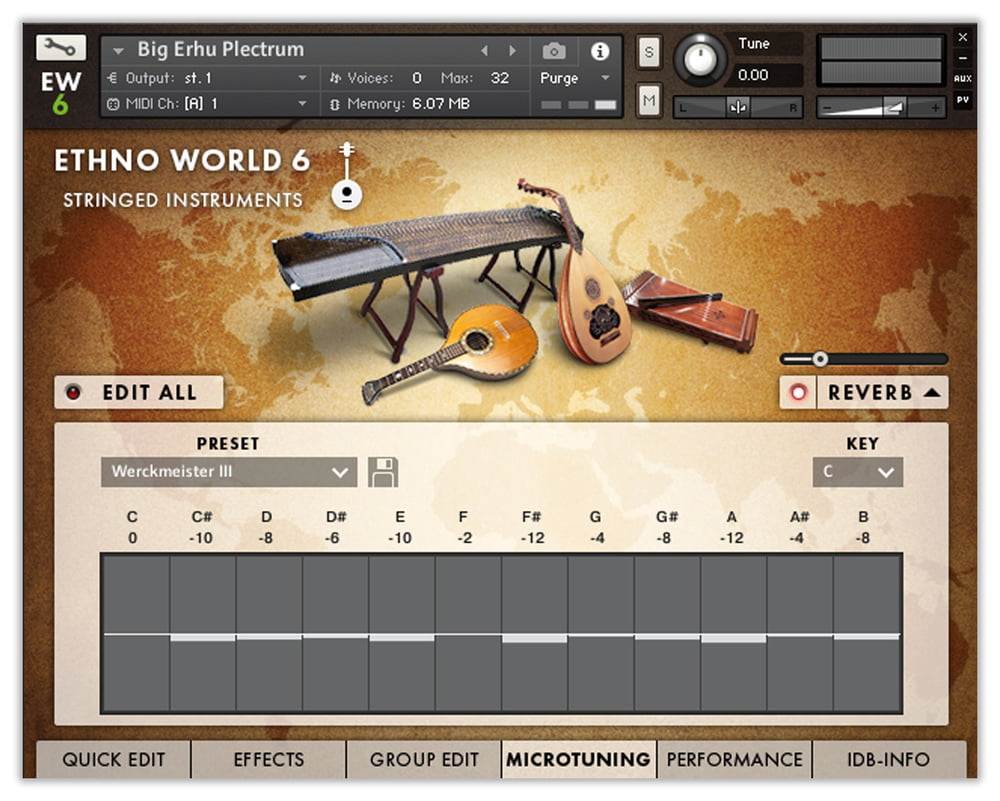Open the IDB-INFO tab

[888, 760]
